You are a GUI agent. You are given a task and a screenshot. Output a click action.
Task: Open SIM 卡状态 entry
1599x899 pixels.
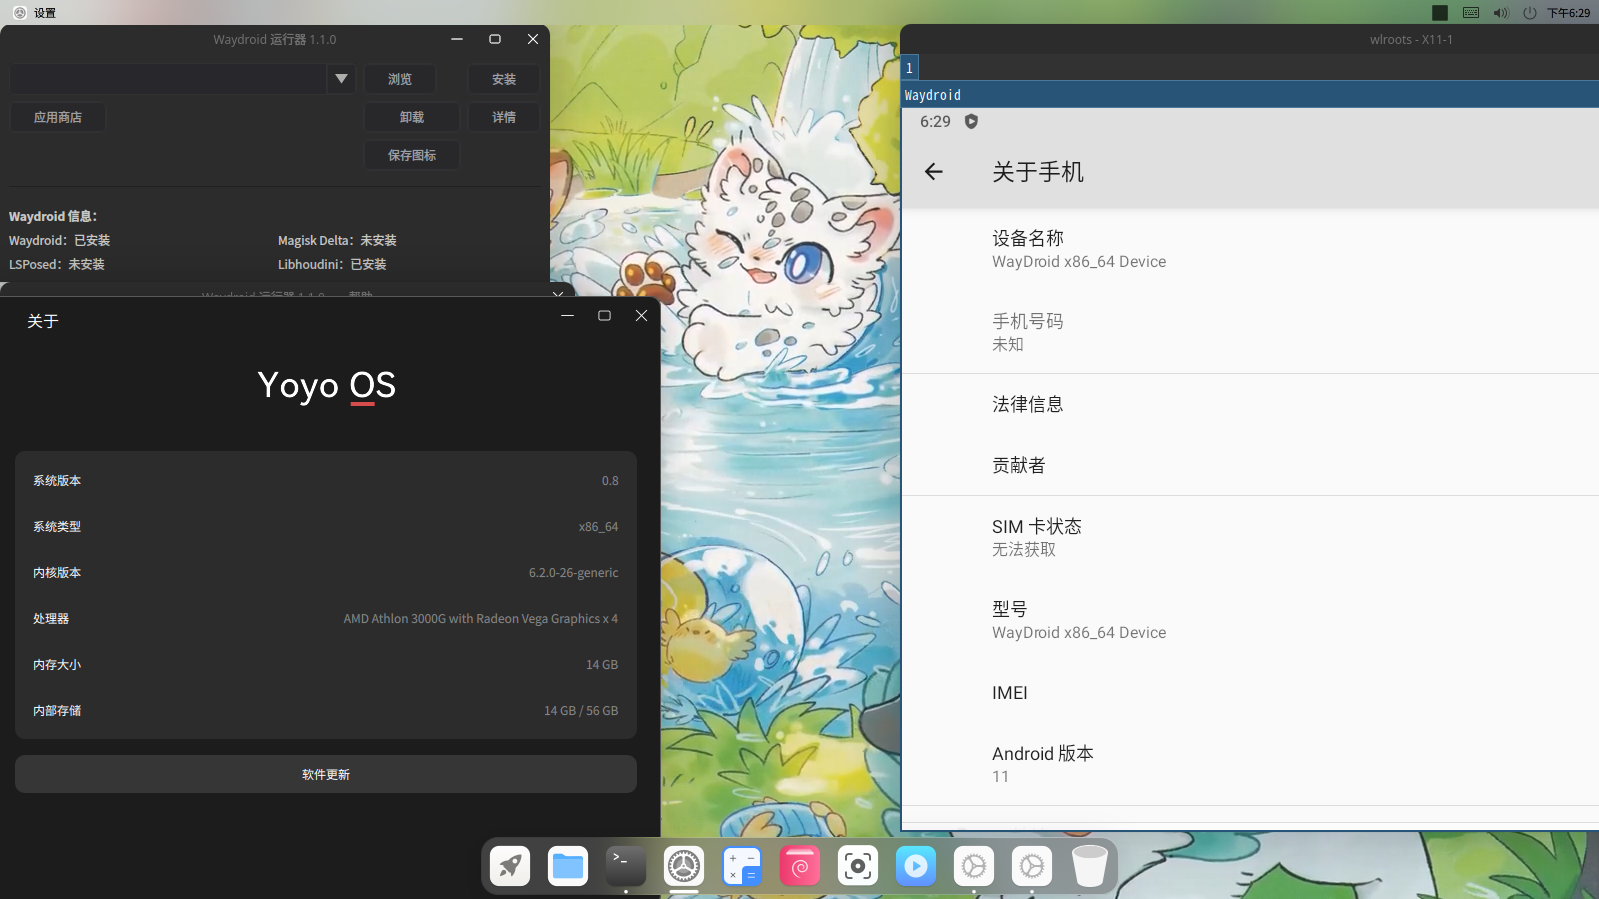tap(1250, 537)
